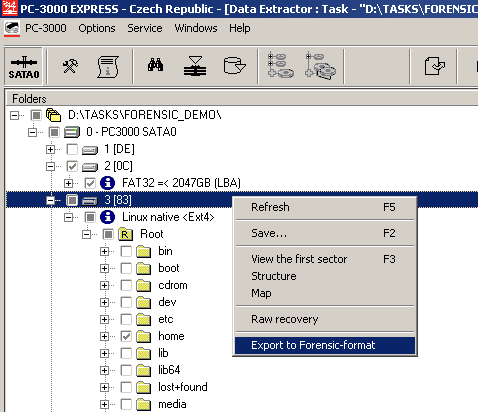Select Map in the context menu
The width and height of the screenshot is (478, 412).
325,293
